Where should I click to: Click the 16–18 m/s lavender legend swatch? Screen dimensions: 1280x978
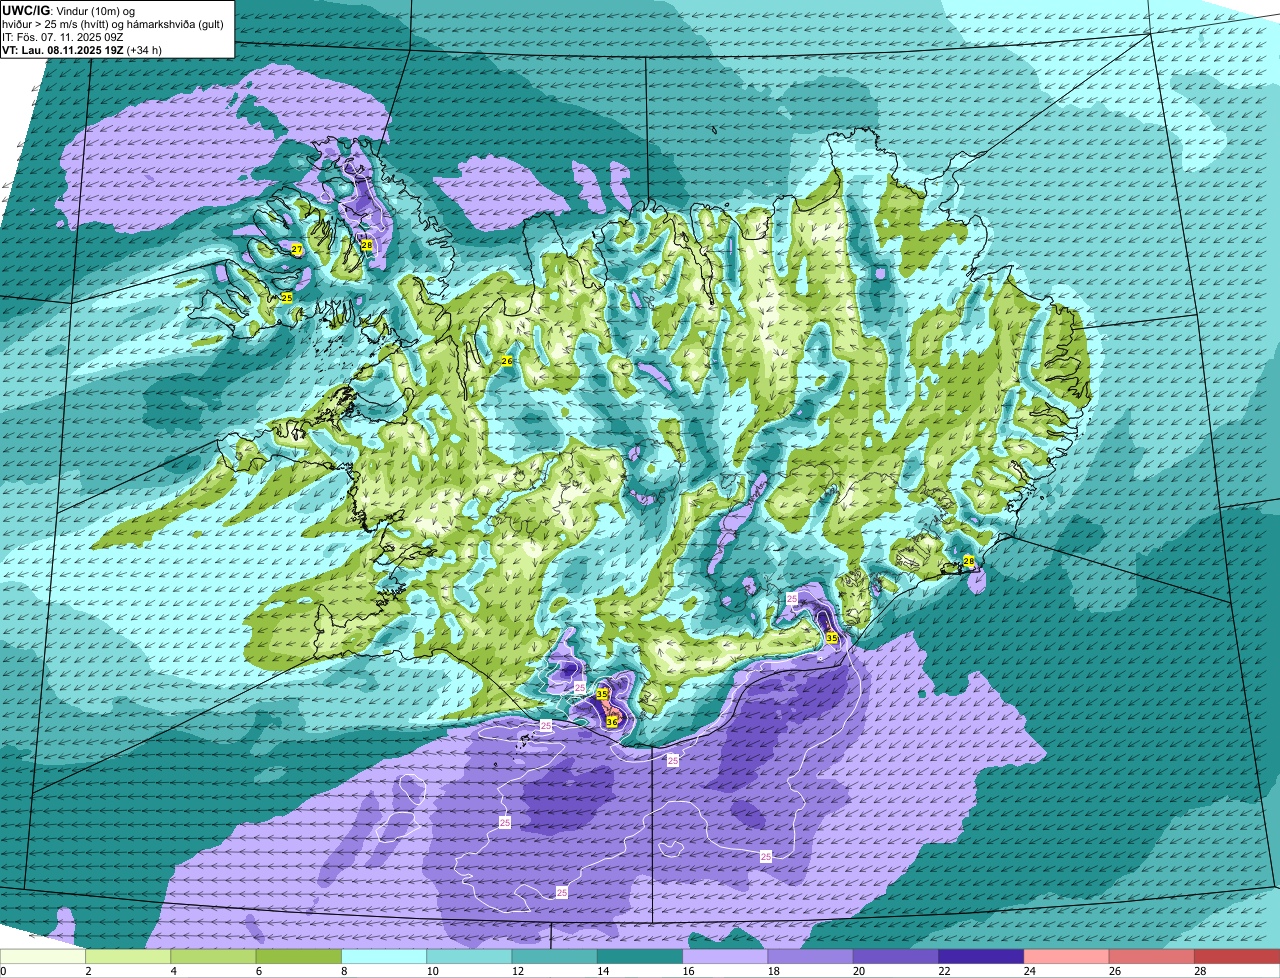click(725, 956)
